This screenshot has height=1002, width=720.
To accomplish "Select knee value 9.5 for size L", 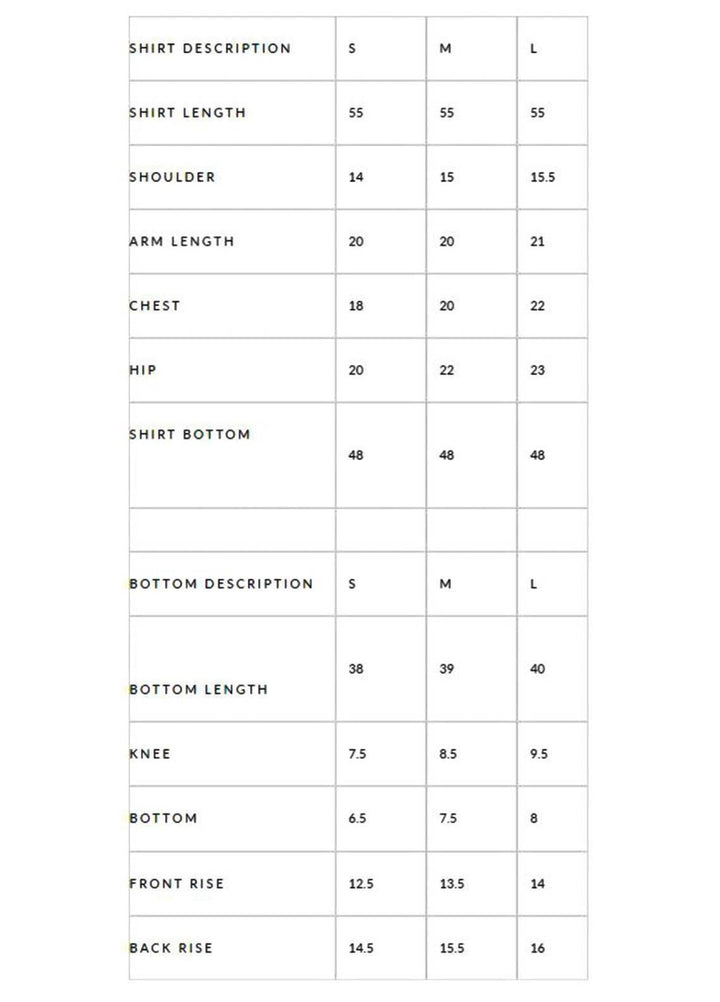I will (539, 754).
